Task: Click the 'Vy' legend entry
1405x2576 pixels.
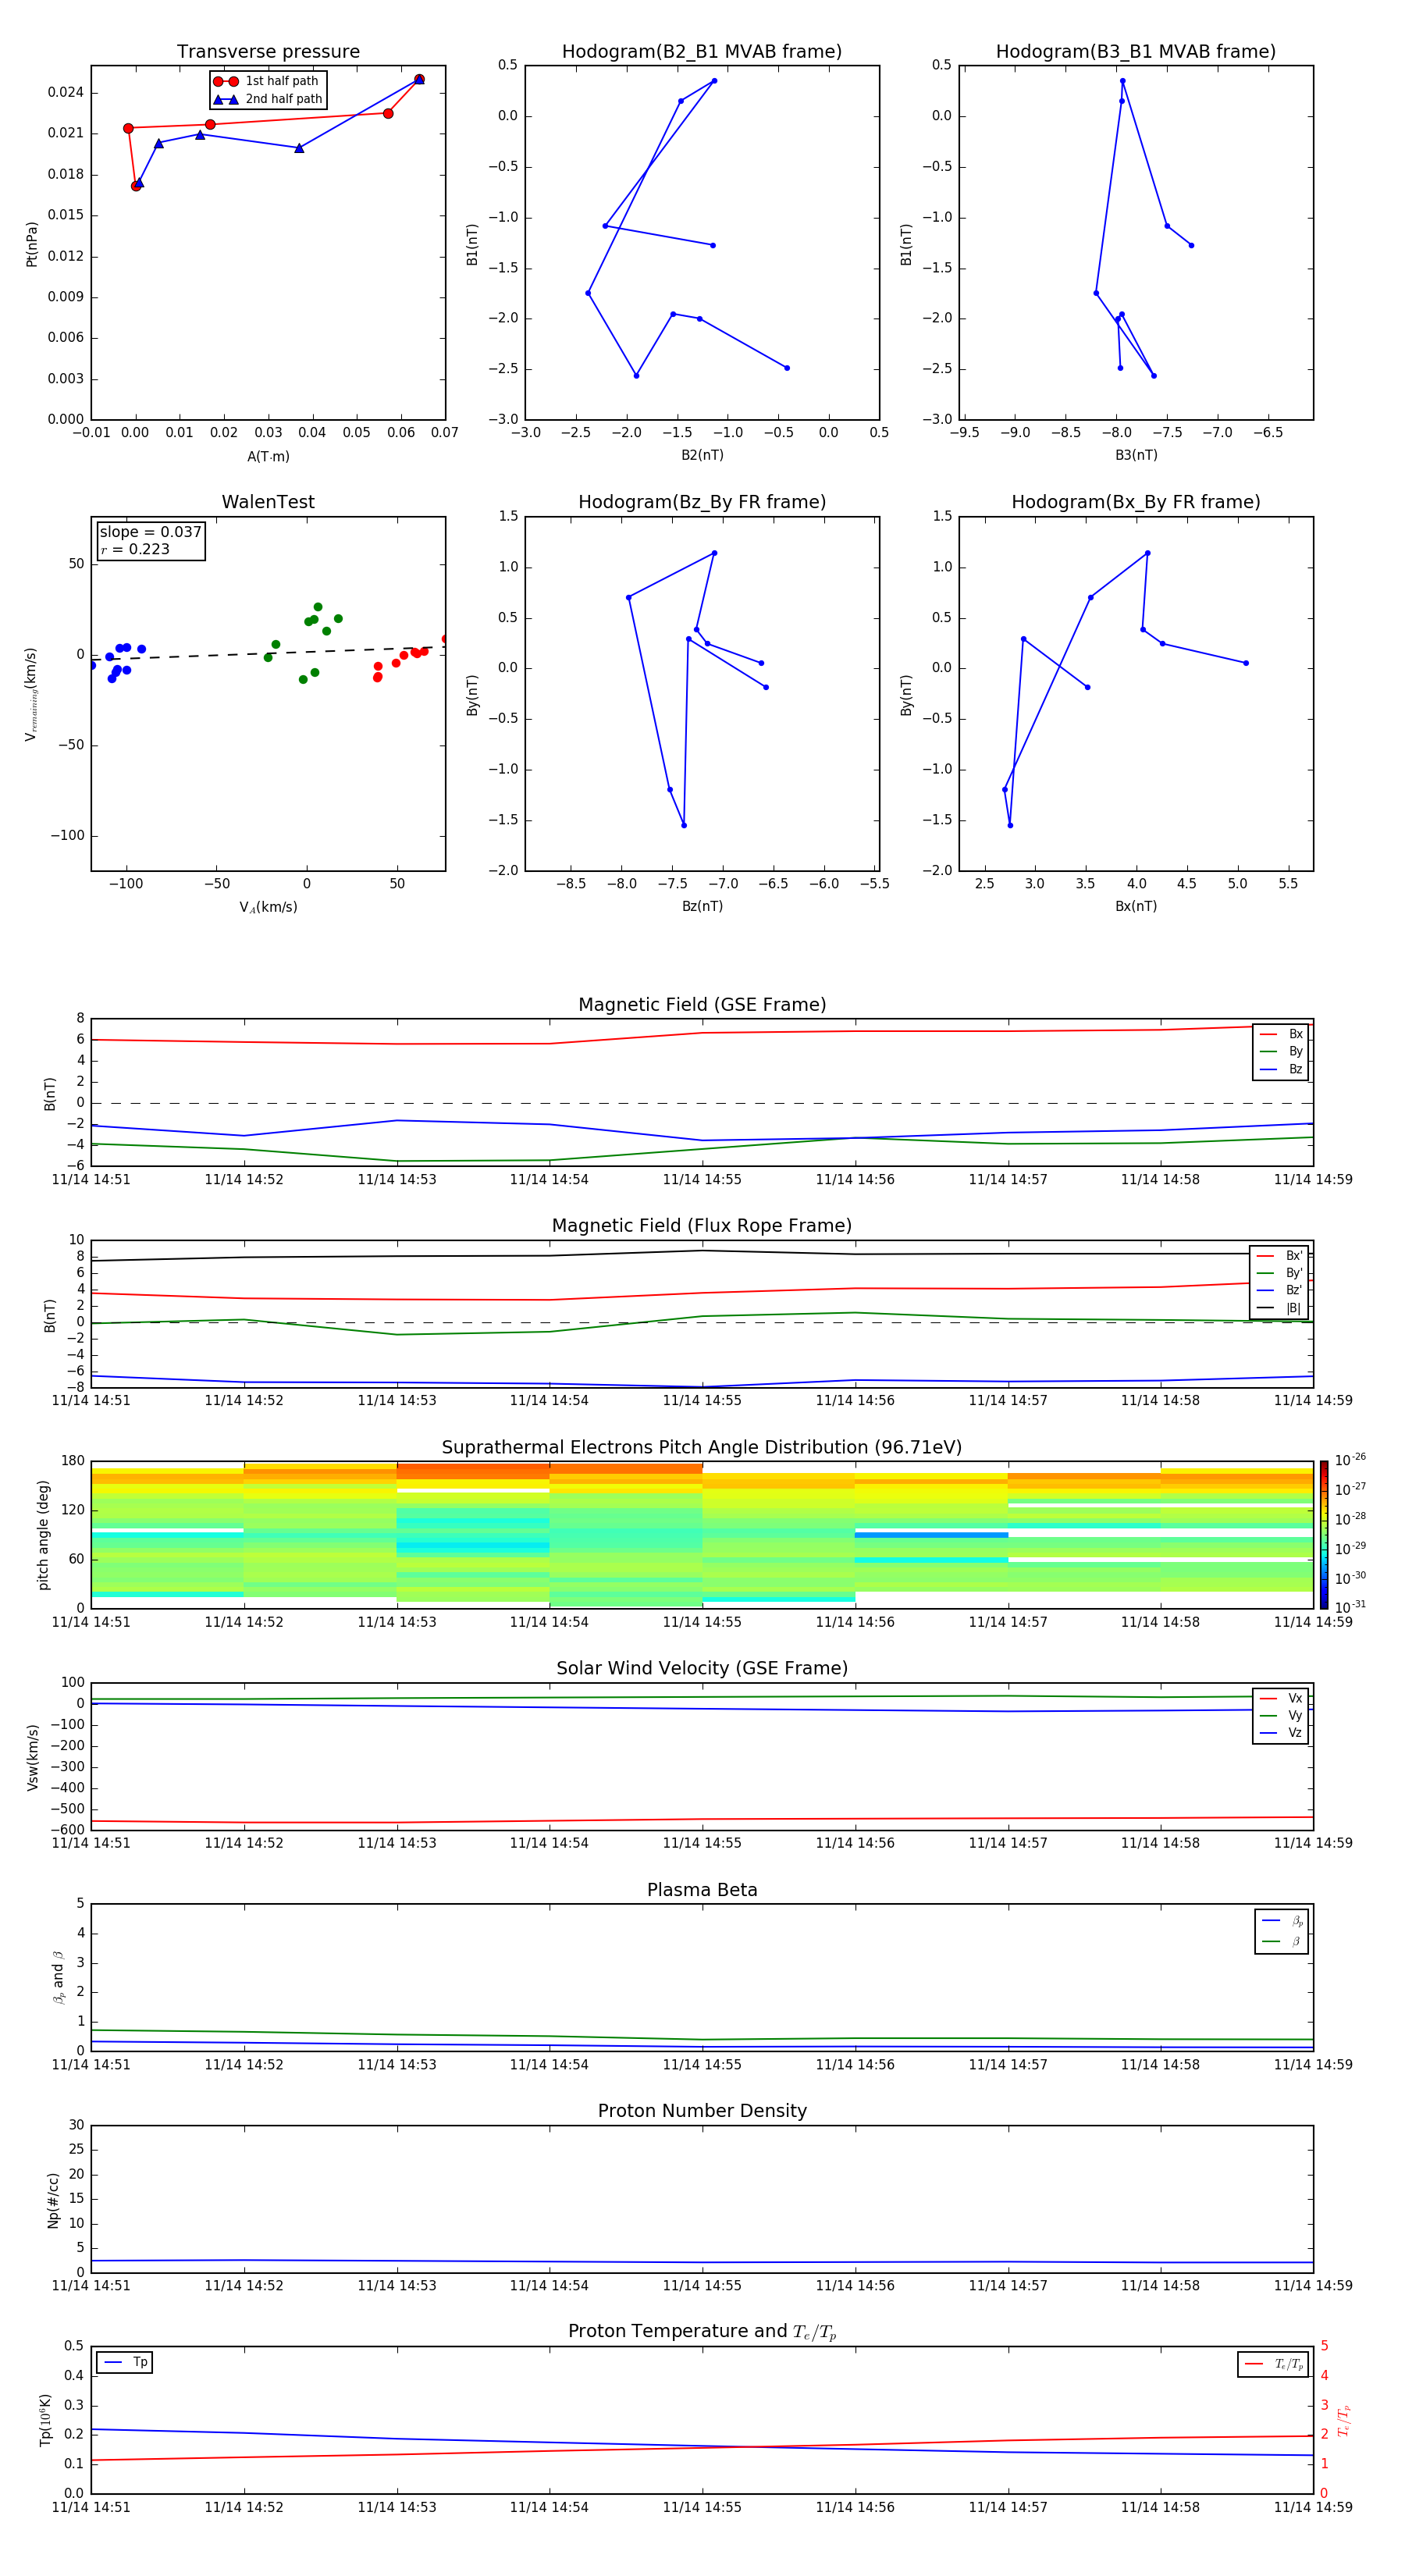Action: [1281, 1716]
